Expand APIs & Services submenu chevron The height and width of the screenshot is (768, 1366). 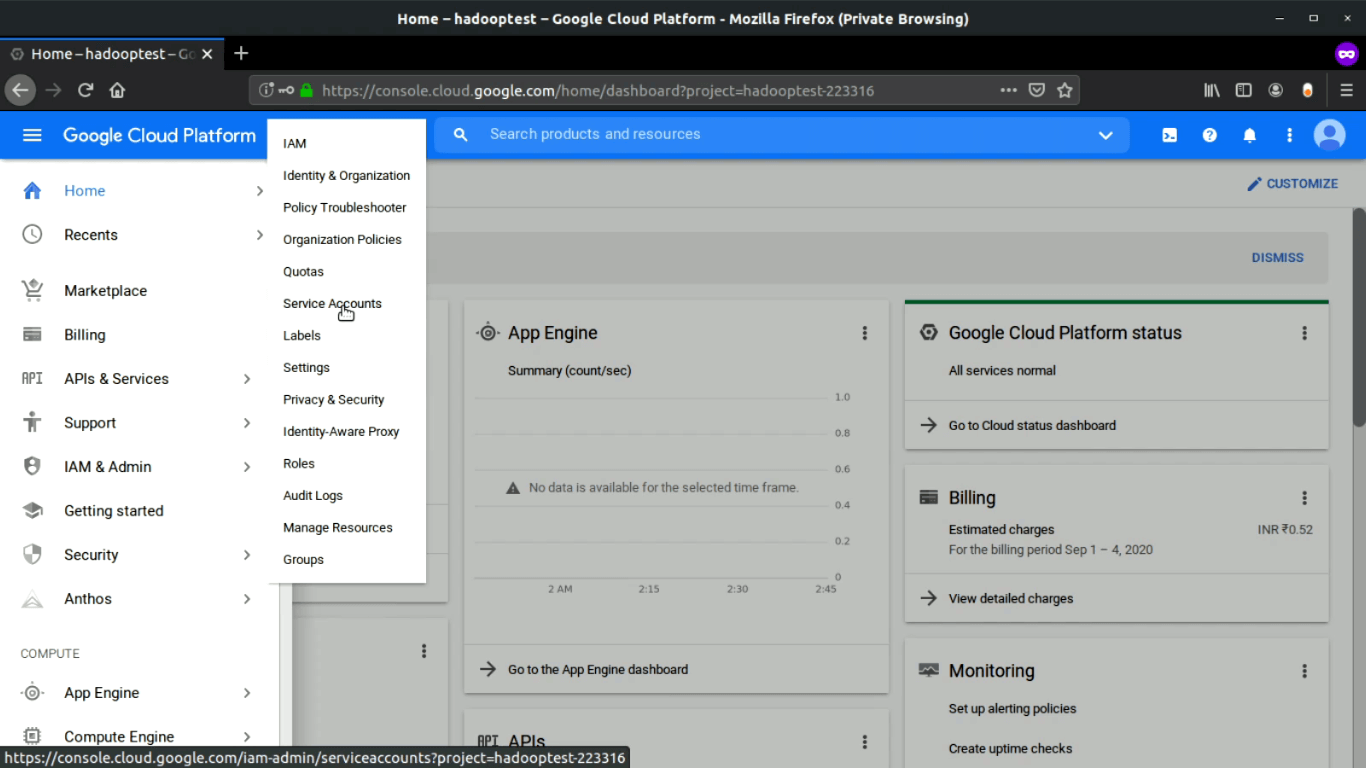pos(247,379)
